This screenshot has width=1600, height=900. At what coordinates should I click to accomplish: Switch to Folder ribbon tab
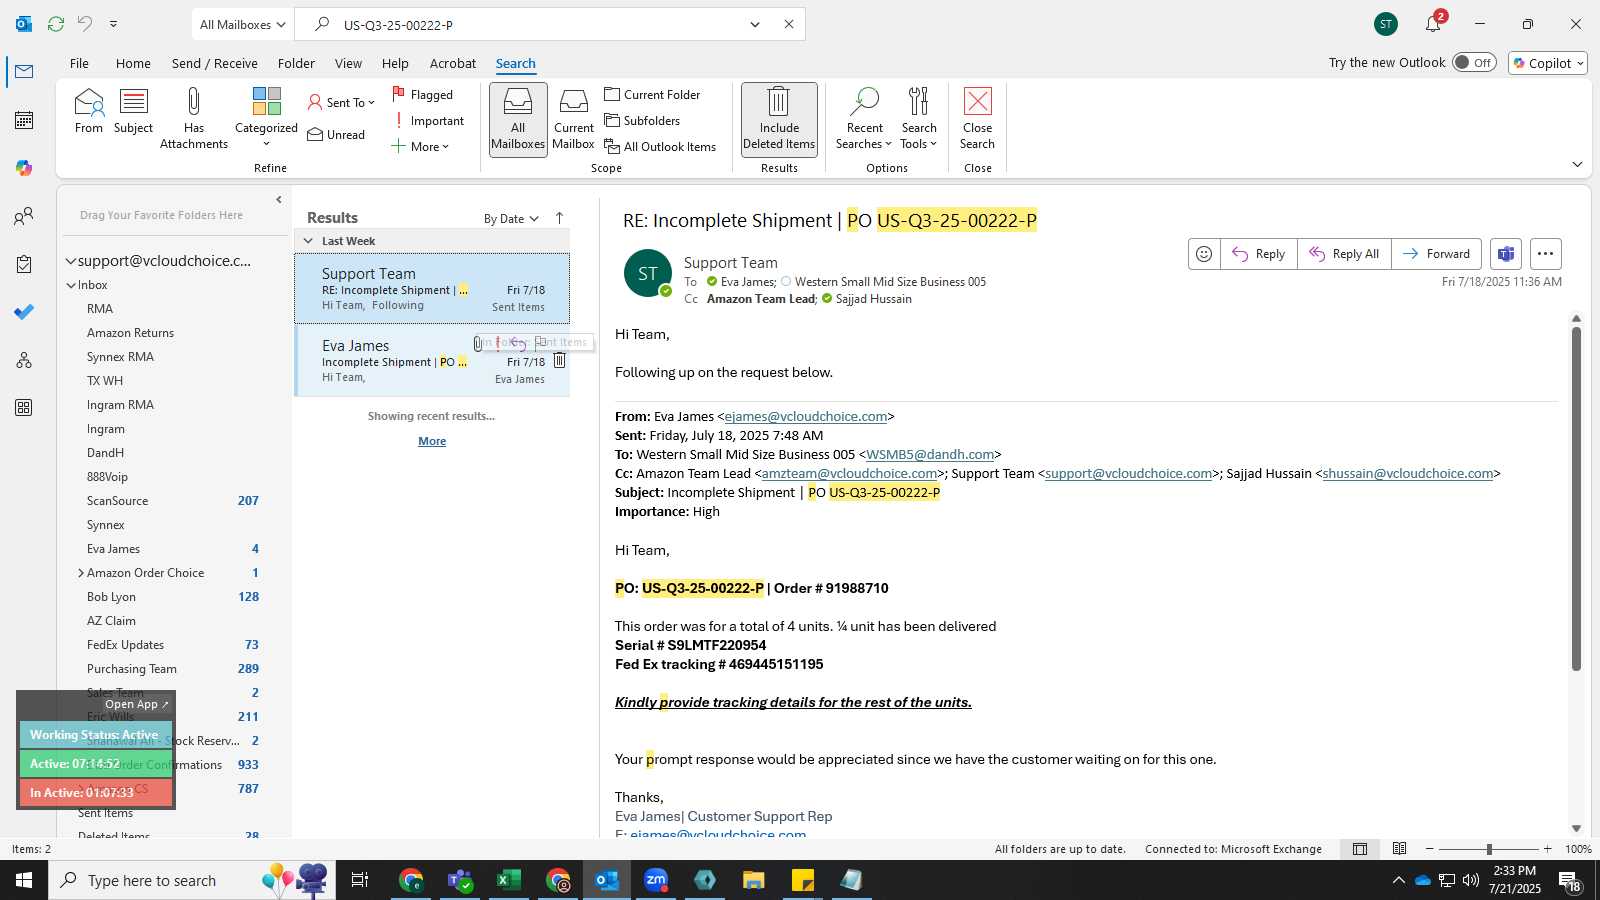click(296, 63)
